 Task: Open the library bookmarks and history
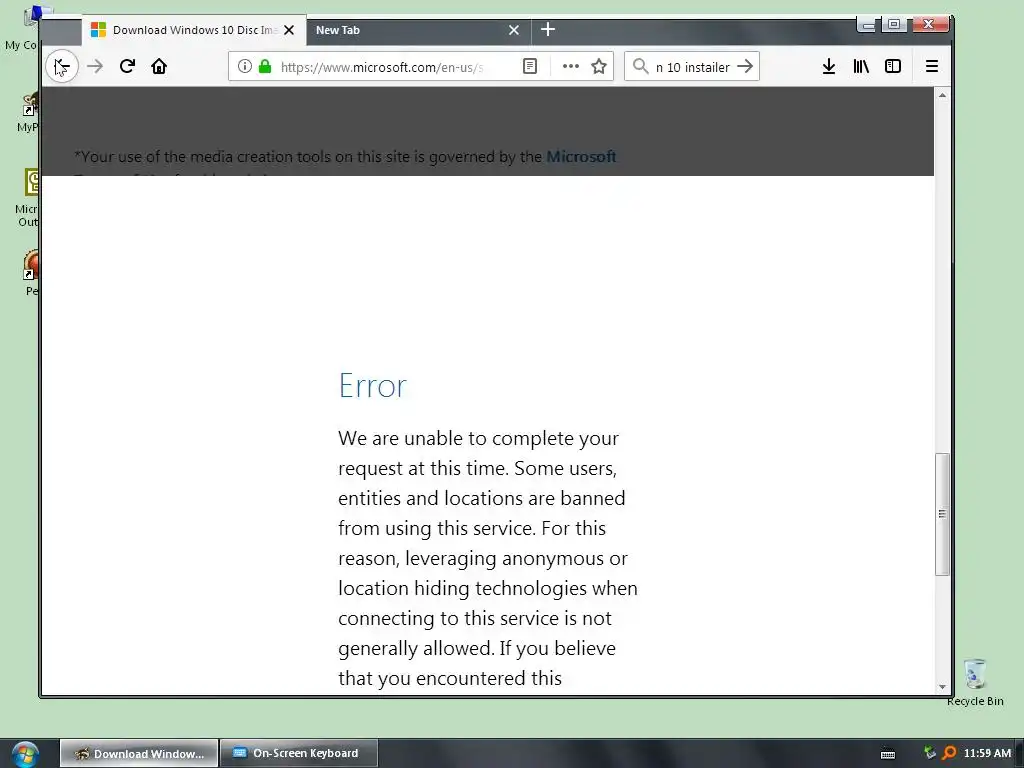pos(861,66)
